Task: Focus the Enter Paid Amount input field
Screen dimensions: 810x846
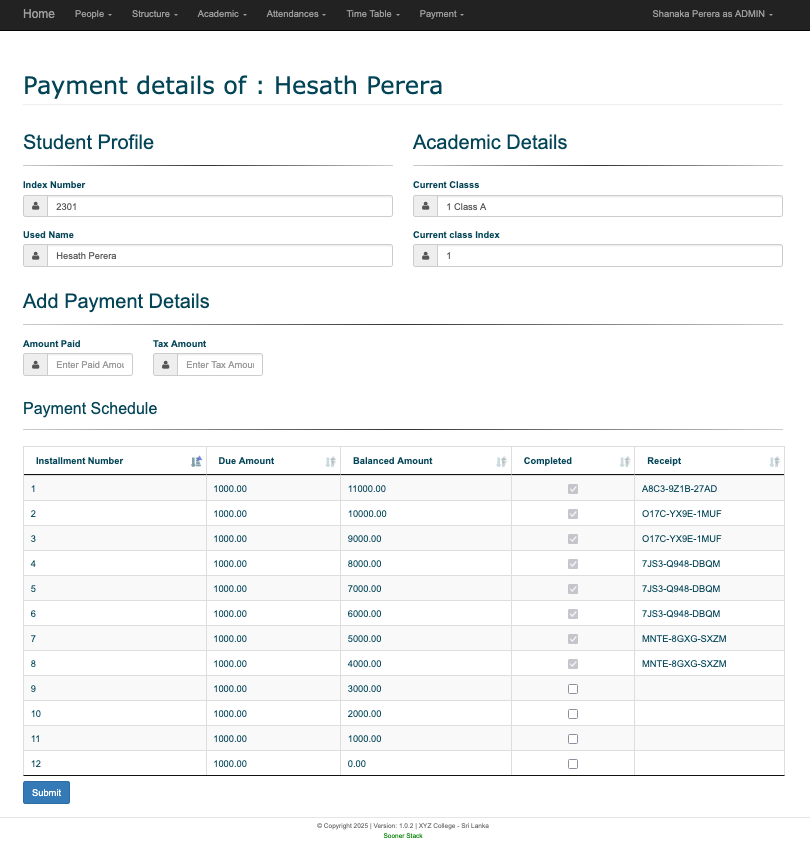Action: coord(90,365)
